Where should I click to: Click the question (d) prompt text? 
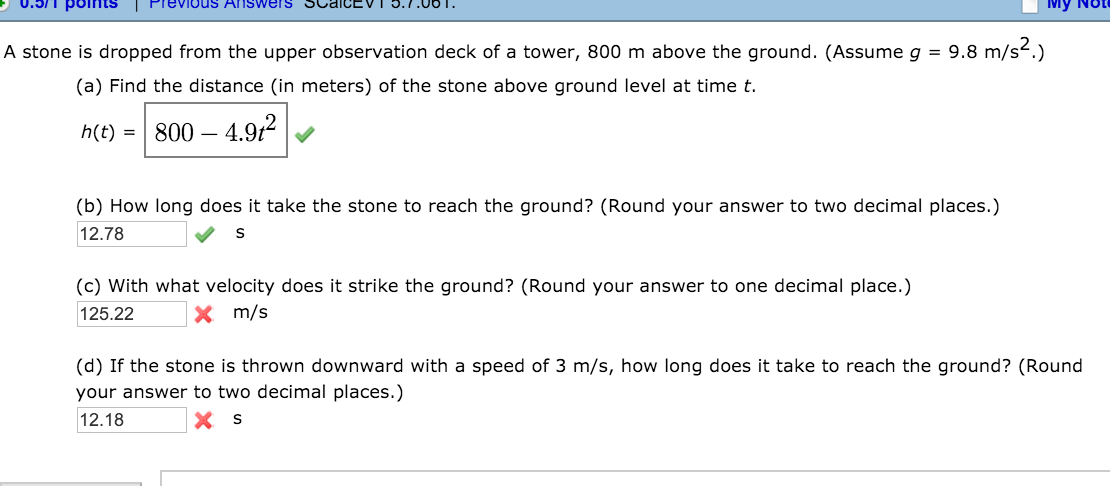click(579, 378)
